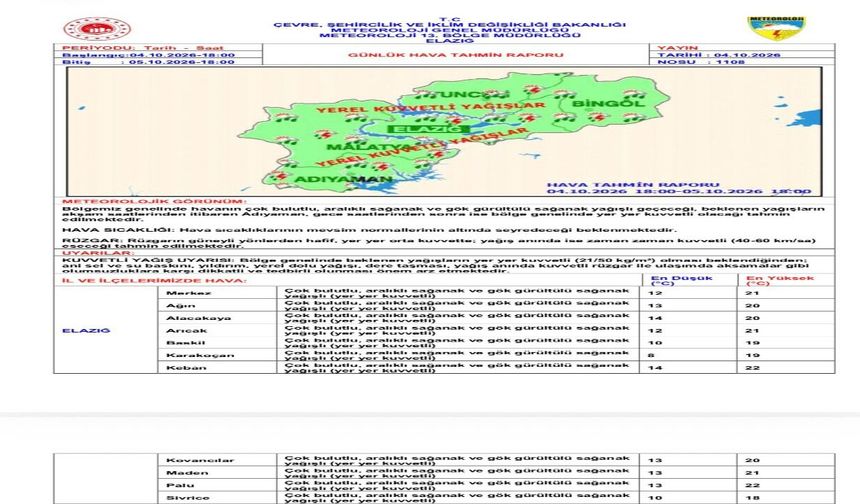Click Baskil lowest temperature value 10
This screenshot has height=504, width=860.
655,343
